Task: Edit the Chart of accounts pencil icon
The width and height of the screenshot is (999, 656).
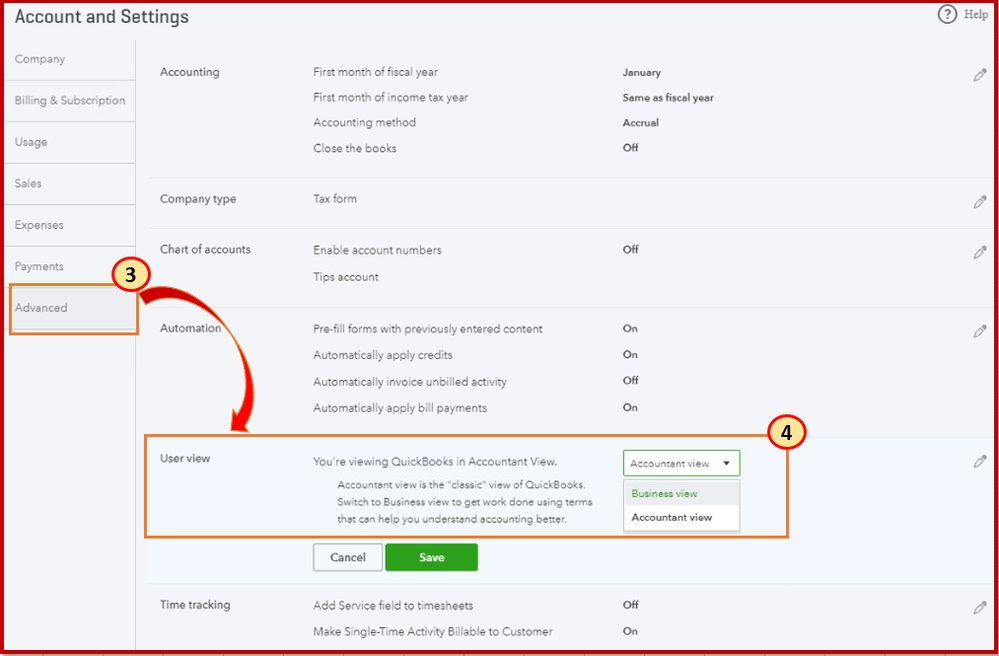Action: 980,252
